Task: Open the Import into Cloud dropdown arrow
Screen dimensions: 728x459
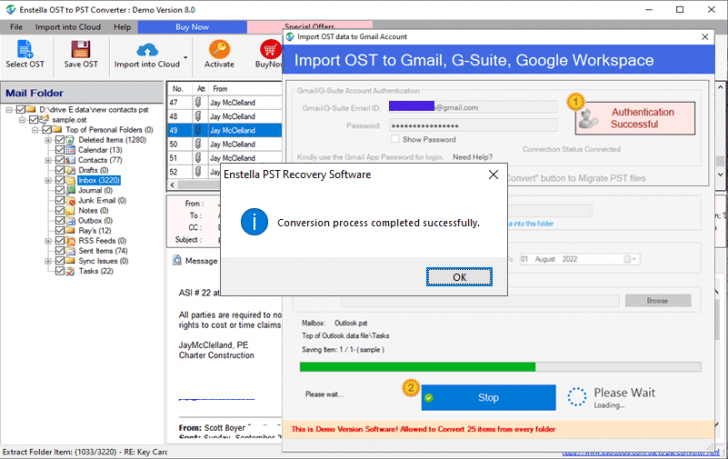Action: 186,58
